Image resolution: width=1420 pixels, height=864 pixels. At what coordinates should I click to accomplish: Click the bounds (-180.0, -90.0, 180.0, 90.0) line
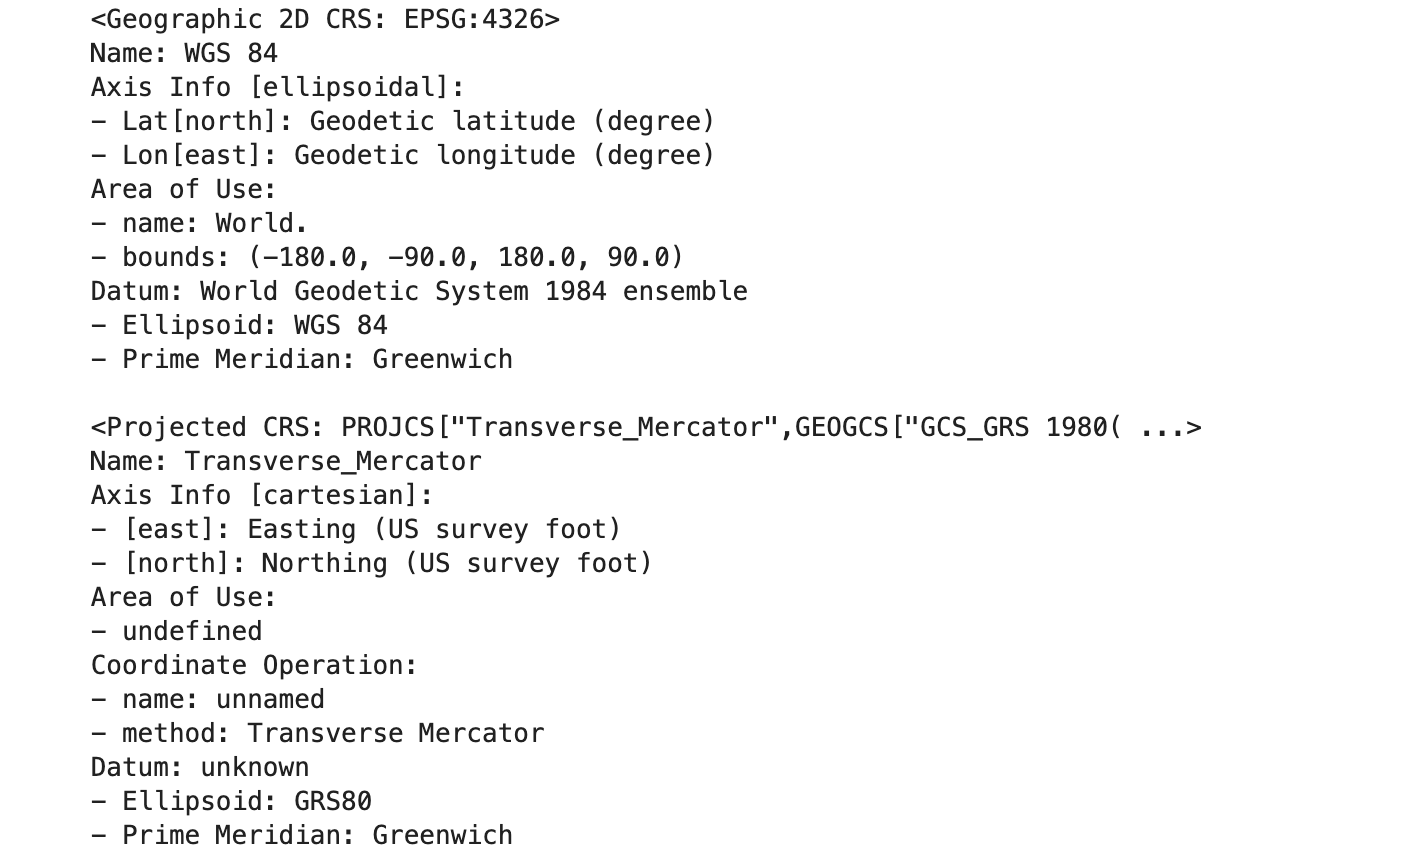387,257
